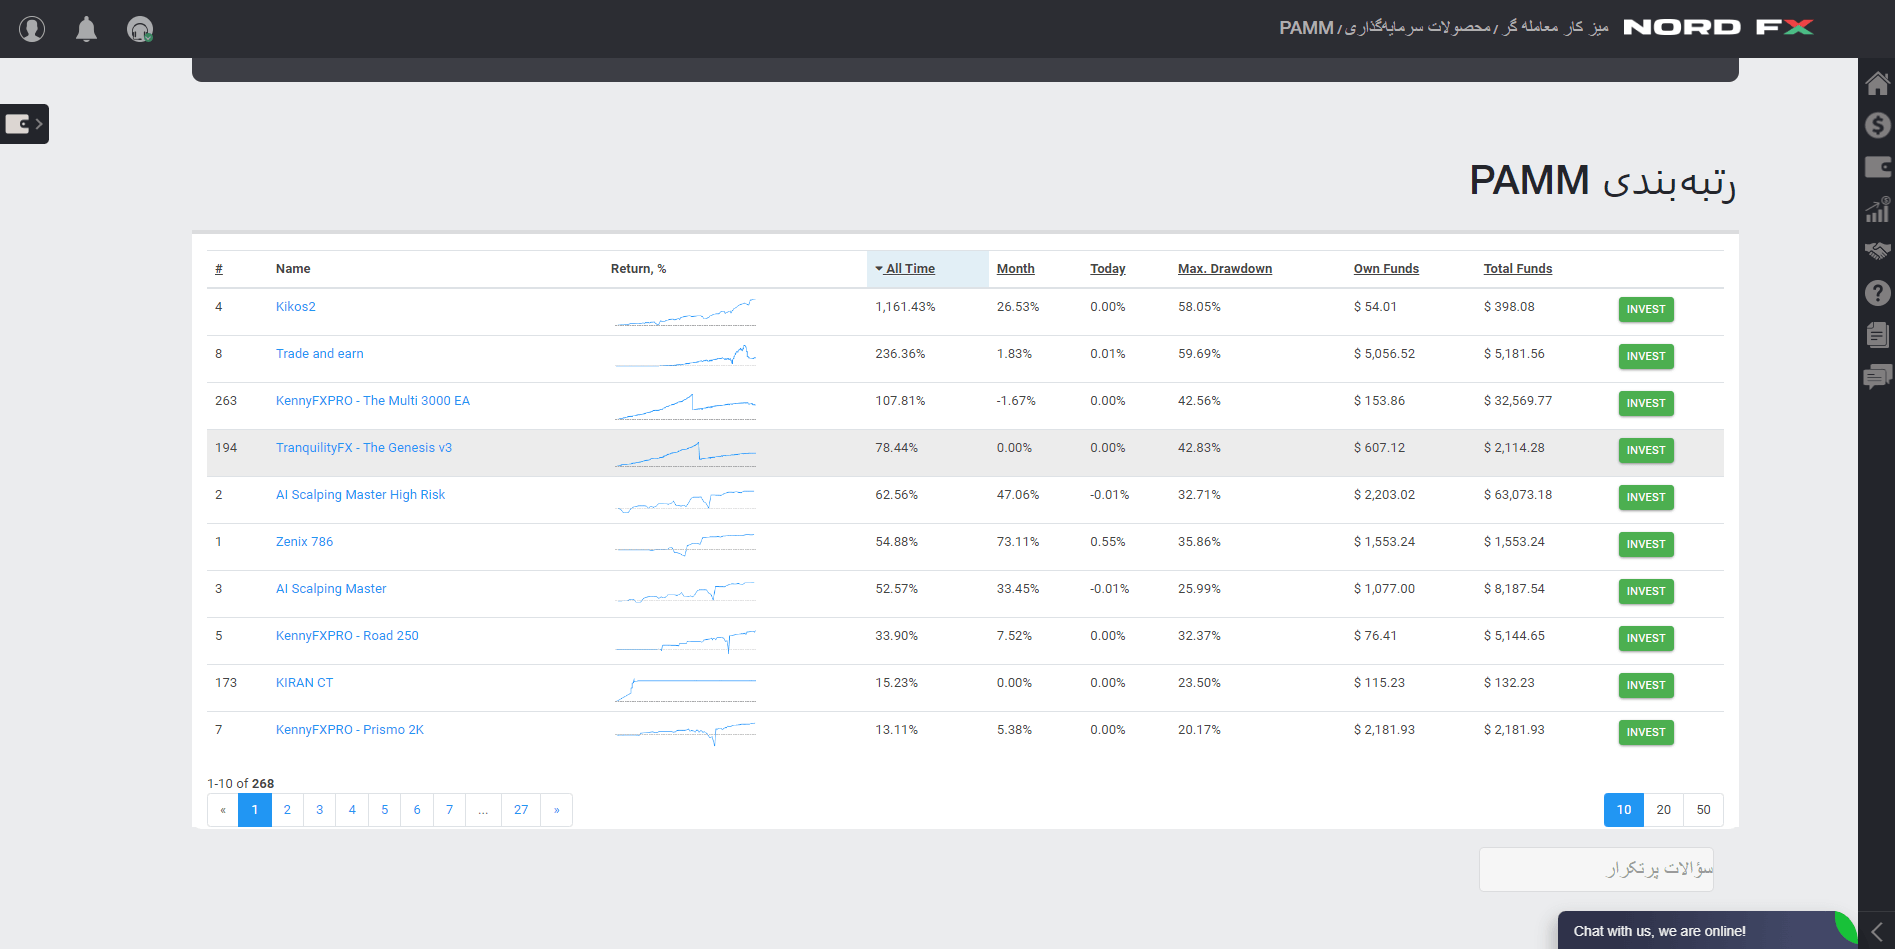Open the documents sidebar icon

click(x=1877, y=334)
